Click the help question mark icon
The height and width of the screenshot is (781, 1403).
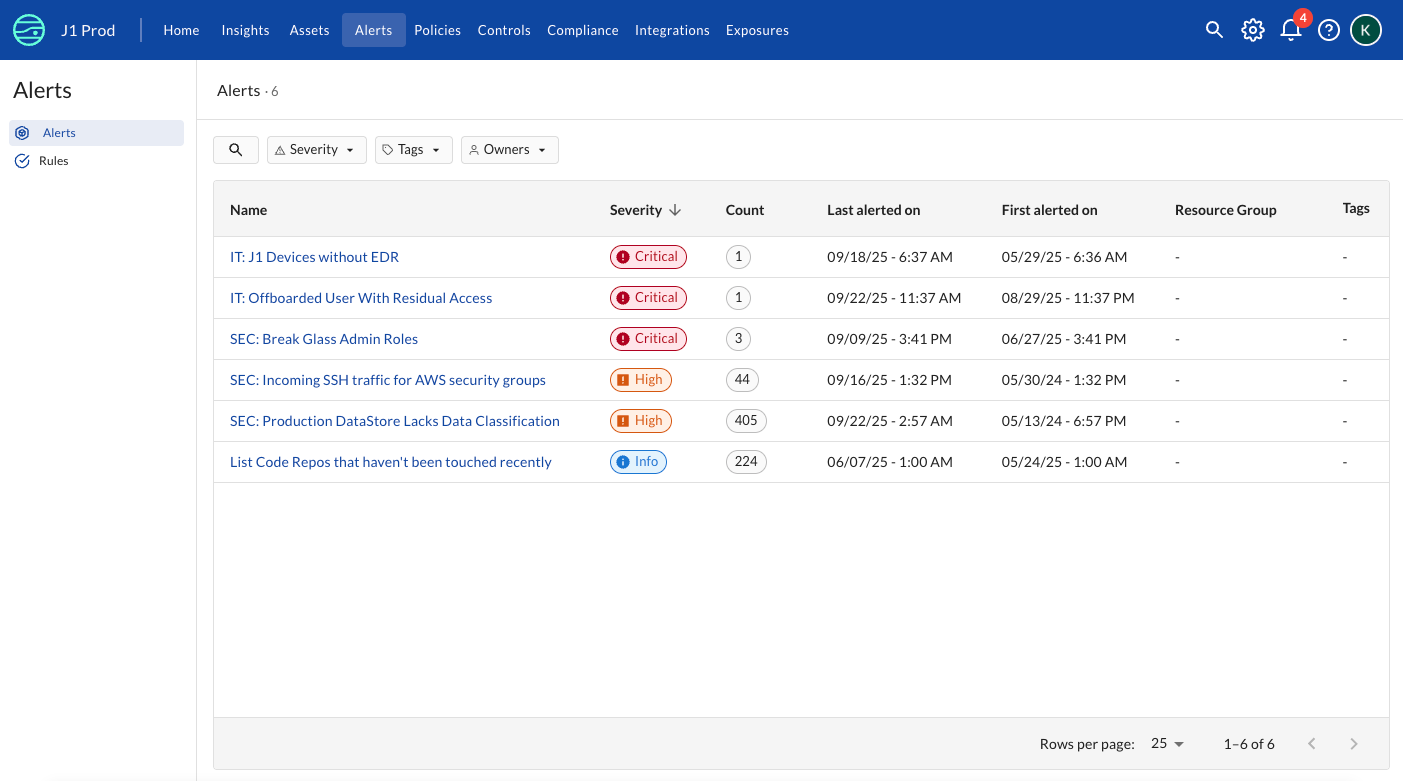point(1328,30)
